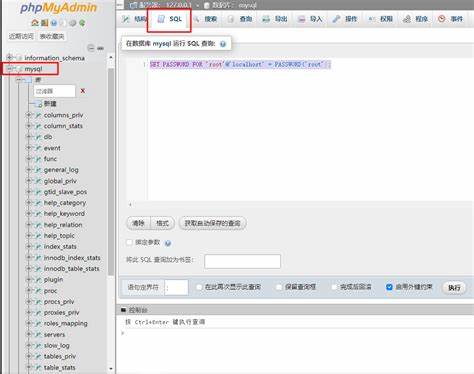
Task: Click the Go execute button
Action: tap(454, 287)
